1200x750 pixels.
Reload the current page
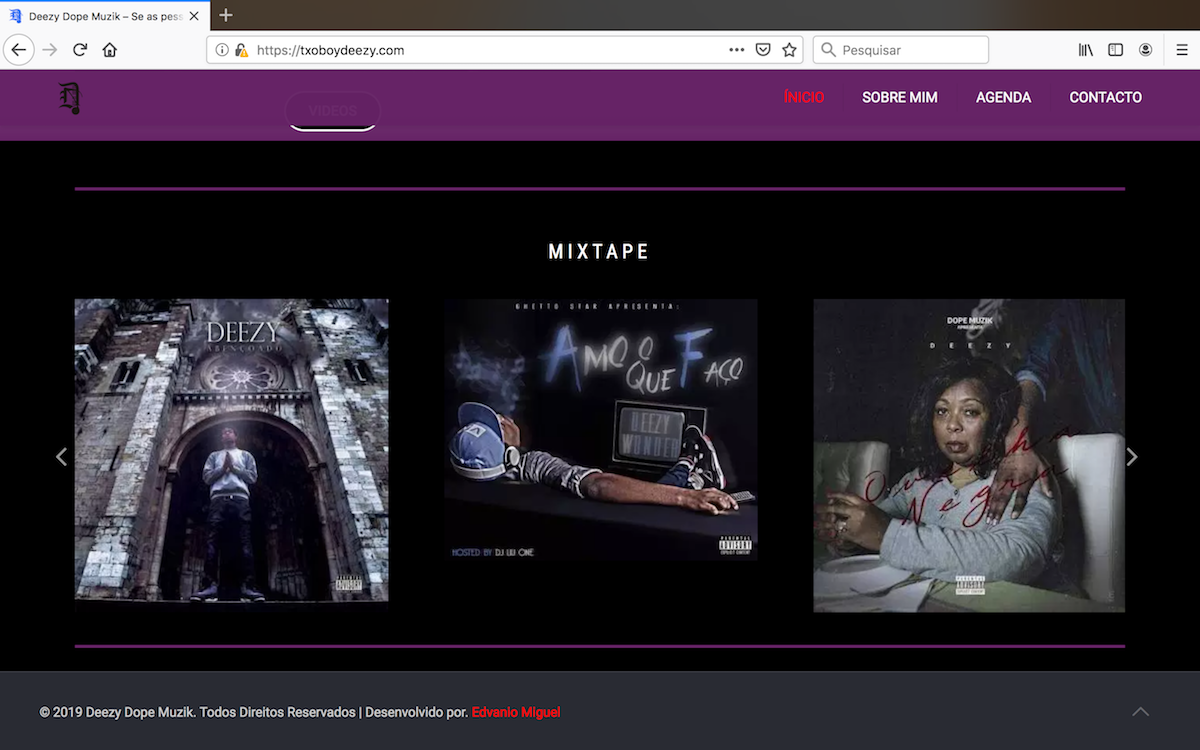[x=80, y=50]
